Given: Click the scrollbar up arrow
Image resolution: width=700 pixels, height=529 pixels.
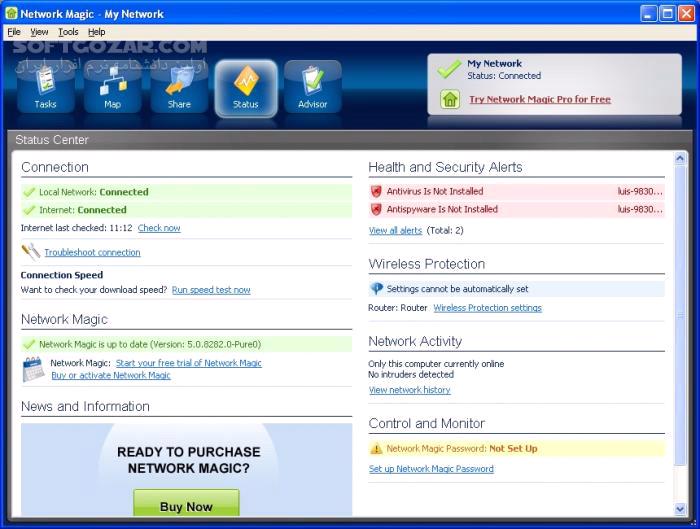Looking at the screenshot, I should 680,158.
